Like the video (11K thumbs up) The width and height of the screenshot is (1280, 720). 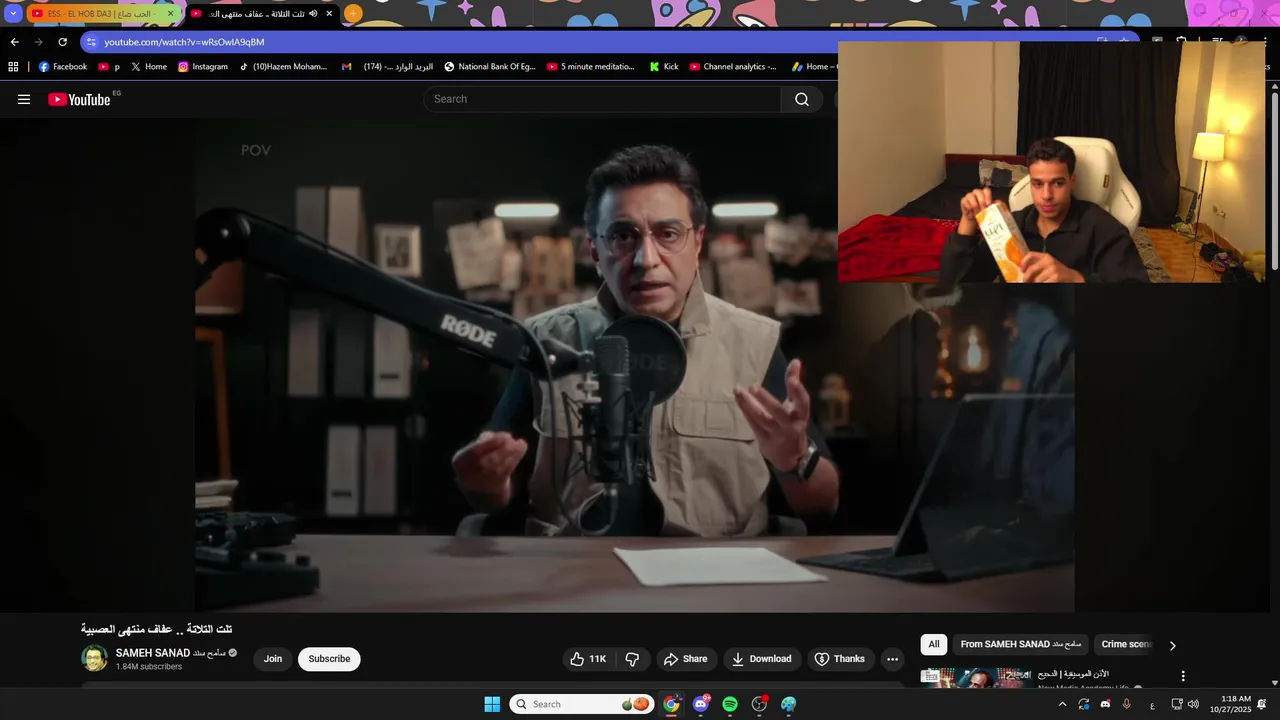[588, 659]
